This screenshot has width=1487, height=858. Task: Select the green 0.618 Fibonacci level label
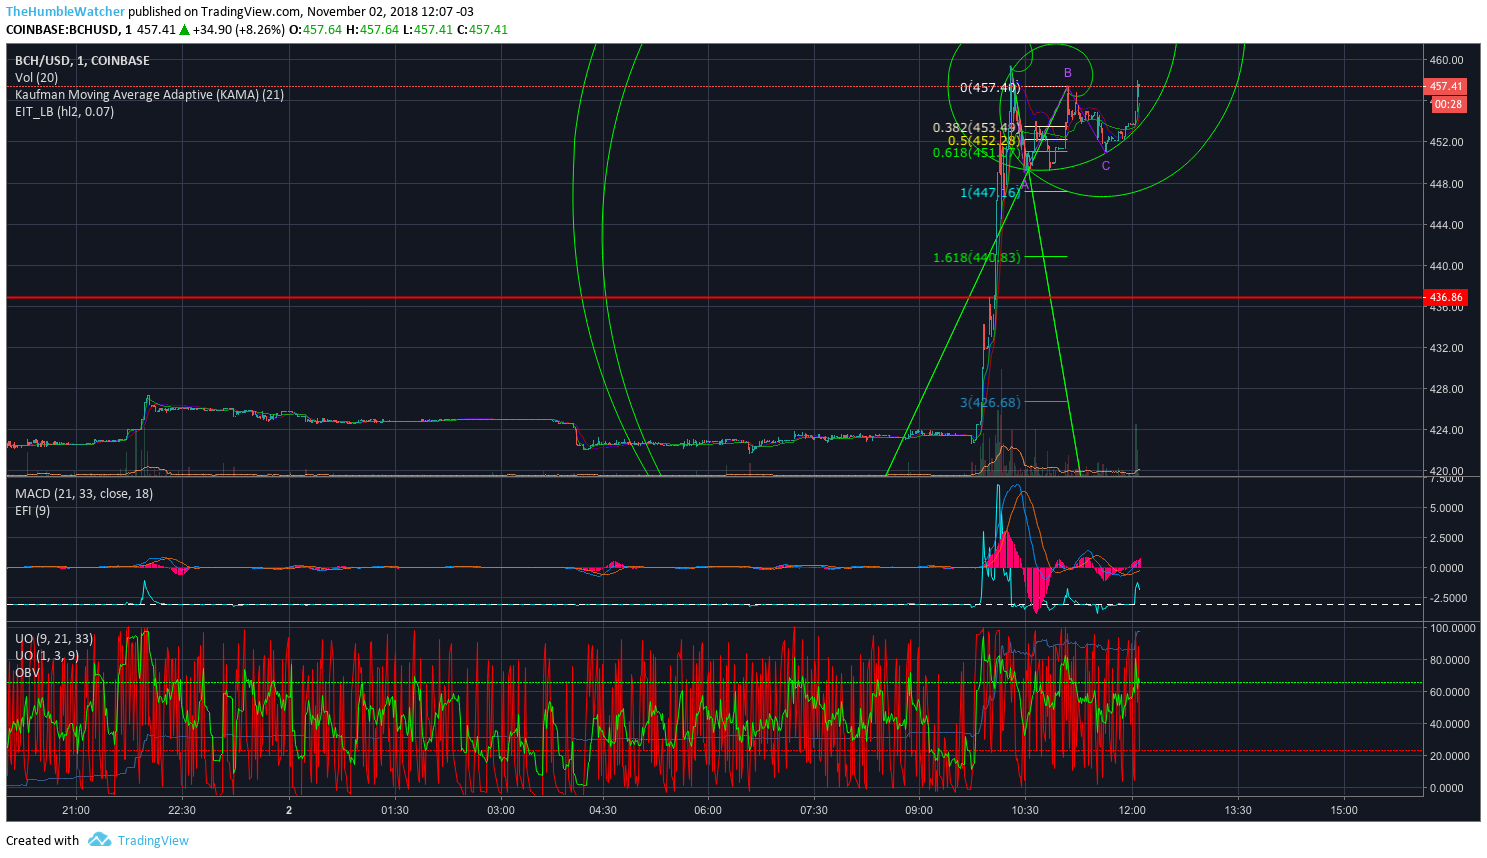(975, 152)
